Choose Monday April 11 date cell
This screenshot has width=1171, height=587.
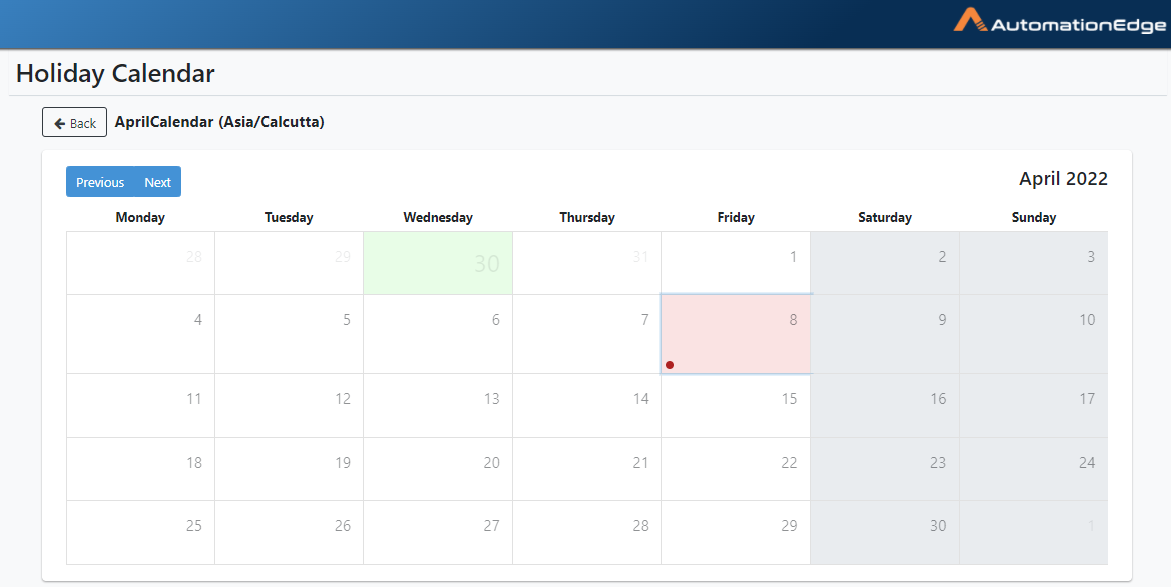coord(140,405)
